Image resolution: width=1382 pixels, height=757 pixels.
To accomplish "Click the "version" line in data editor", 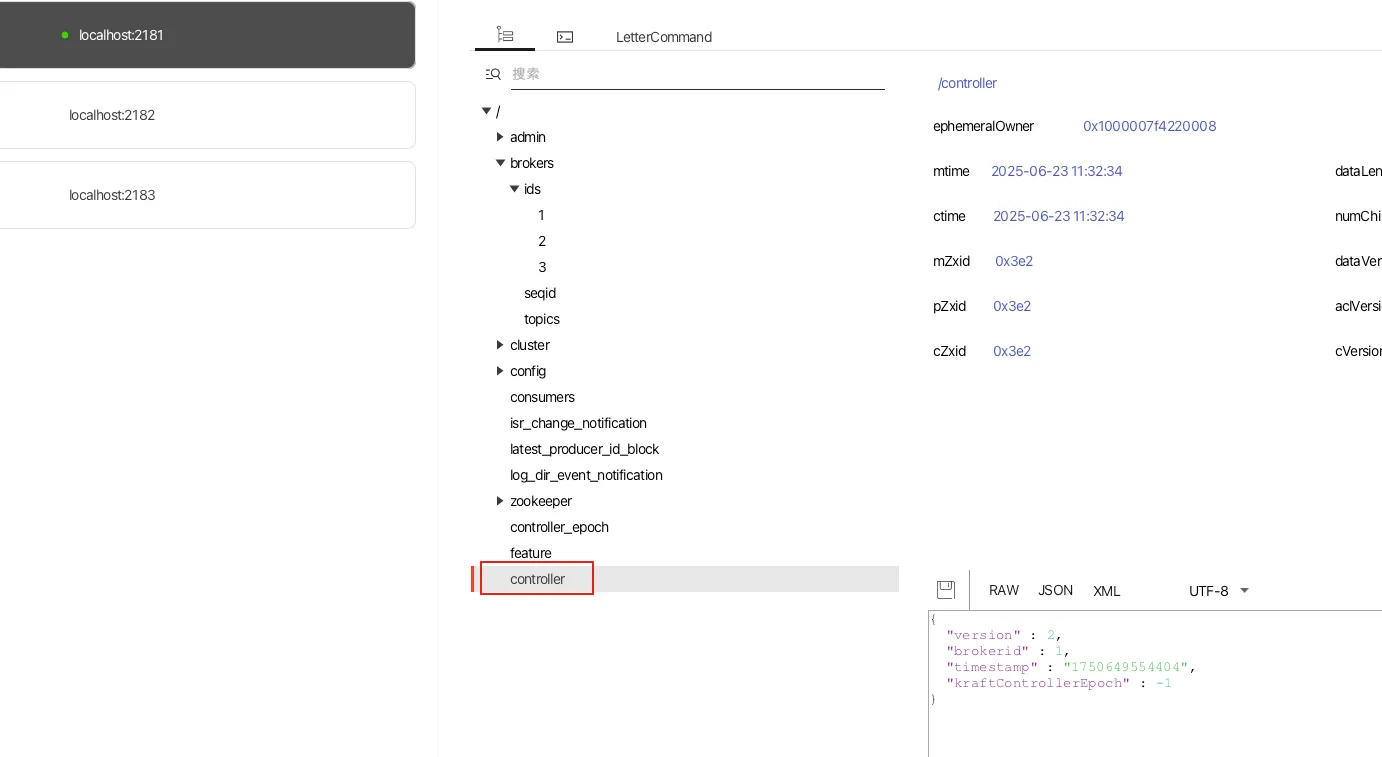I will point(1004,635).
